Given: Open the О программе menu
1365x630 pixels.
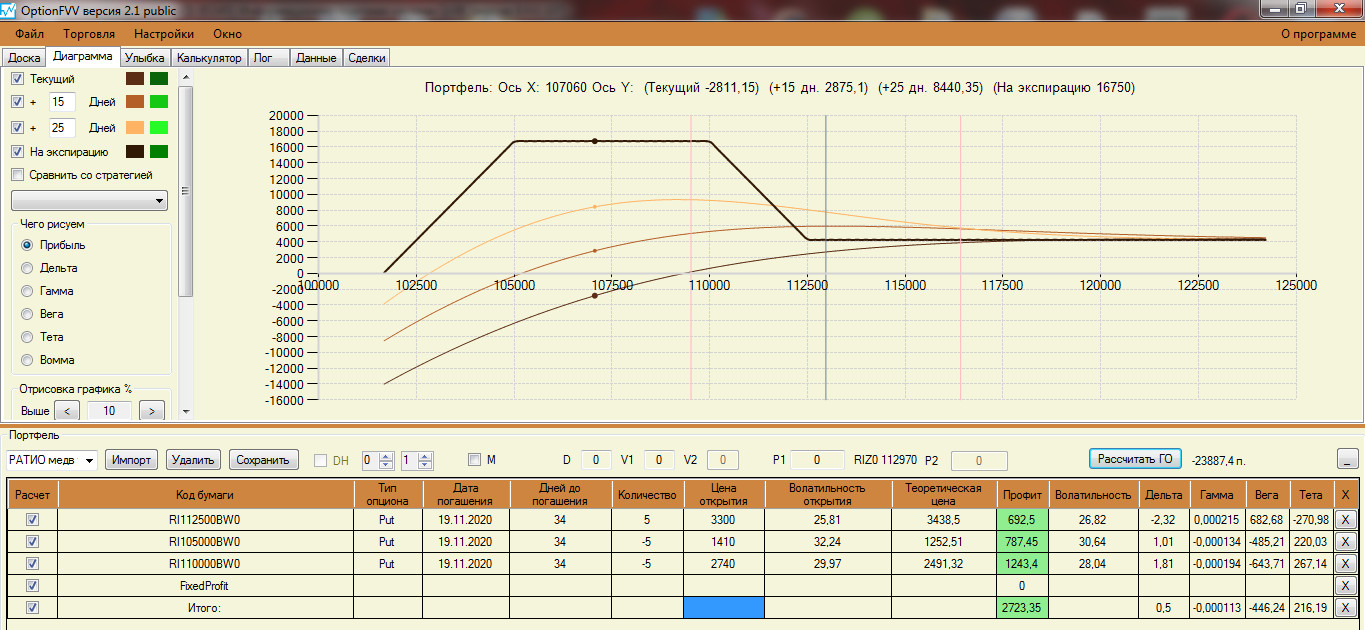Looking at the screenshot, I should tap(1318, 34).
